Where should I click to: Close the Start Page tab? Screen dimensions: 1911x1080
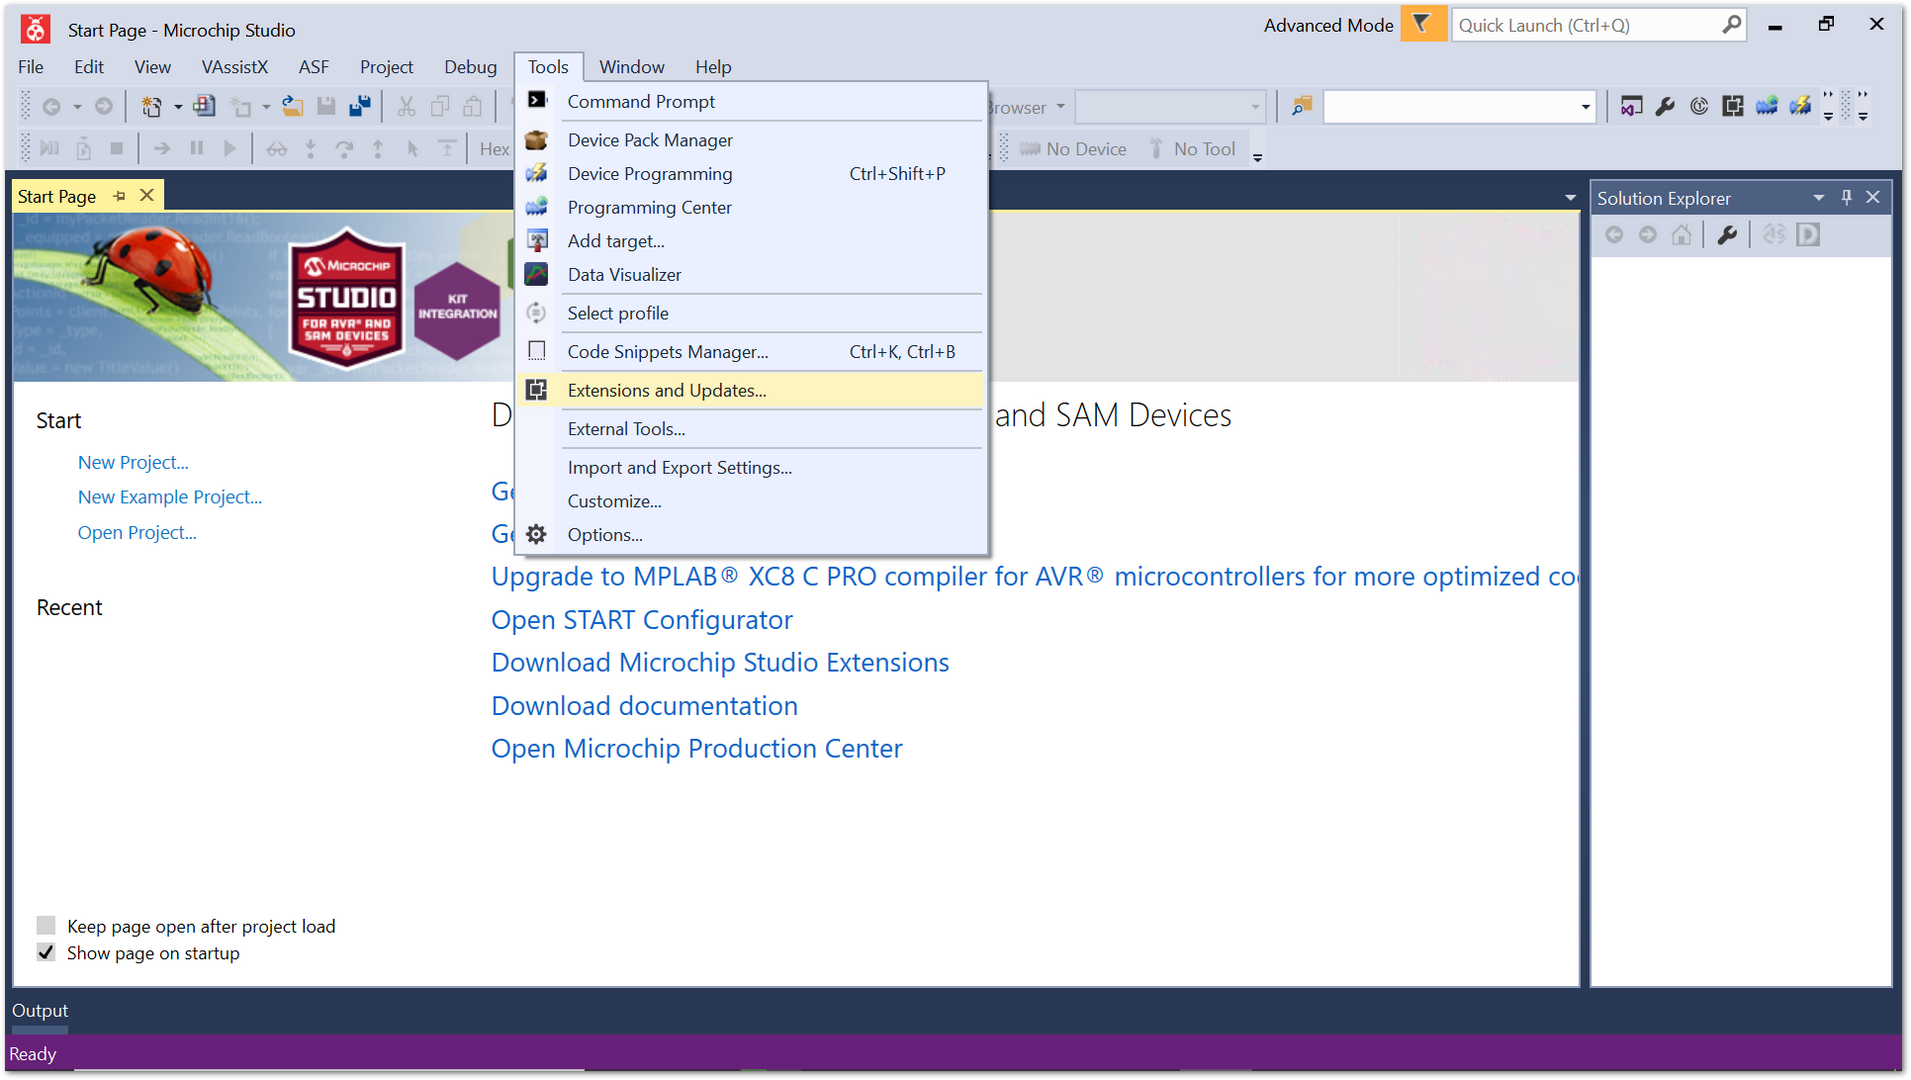click(147, 196)
